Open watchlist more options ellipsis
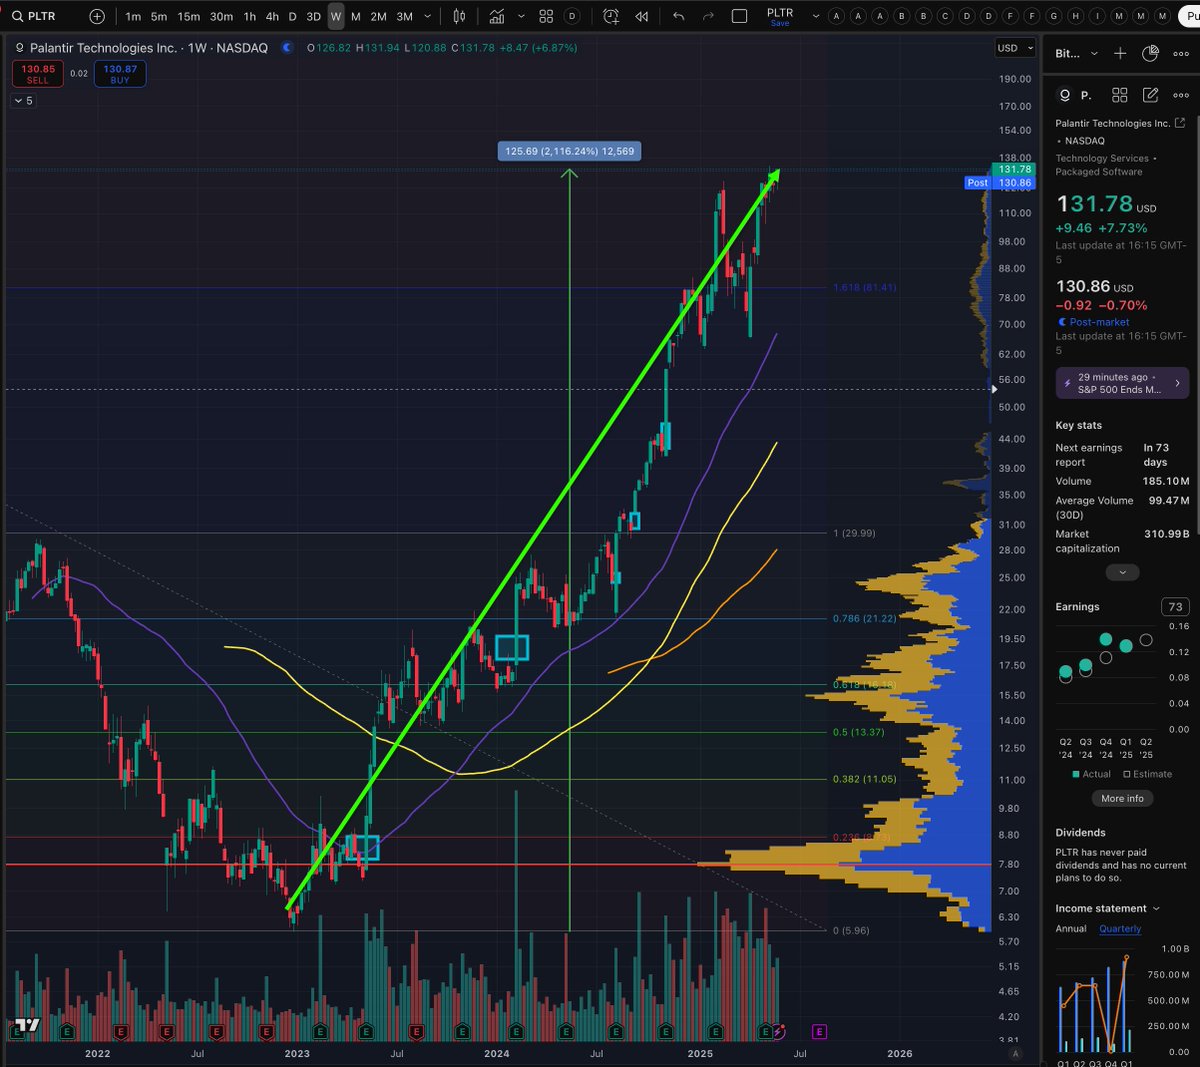This screenshot has width=1200, height=1067. coord(1181,53)
